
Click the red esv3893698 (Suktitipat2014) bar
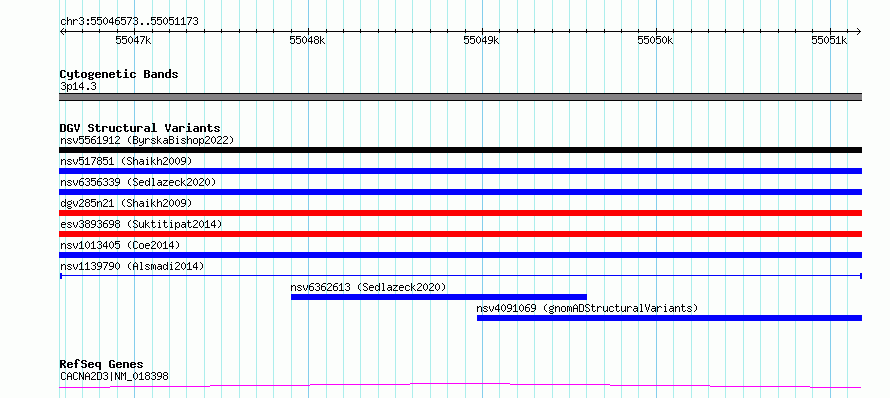coord(460,234)
